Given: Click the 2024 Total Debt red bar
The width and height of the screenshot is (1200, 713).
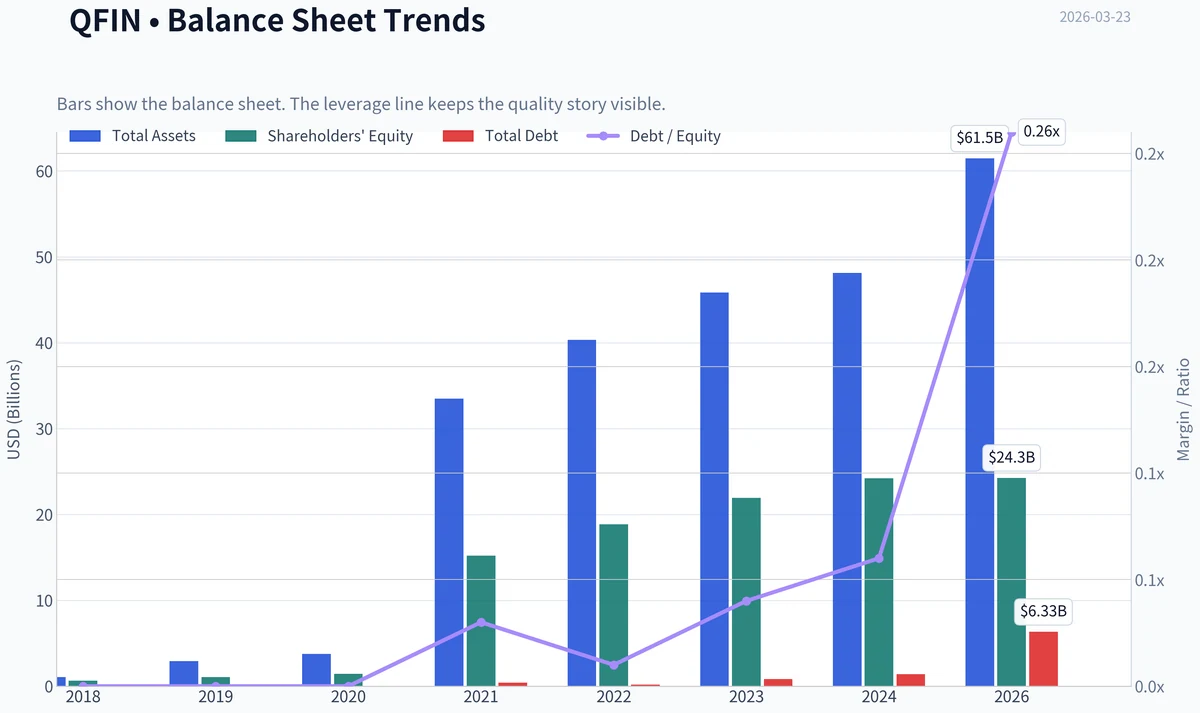Looking at the screenshot, I should click(911, 680).
